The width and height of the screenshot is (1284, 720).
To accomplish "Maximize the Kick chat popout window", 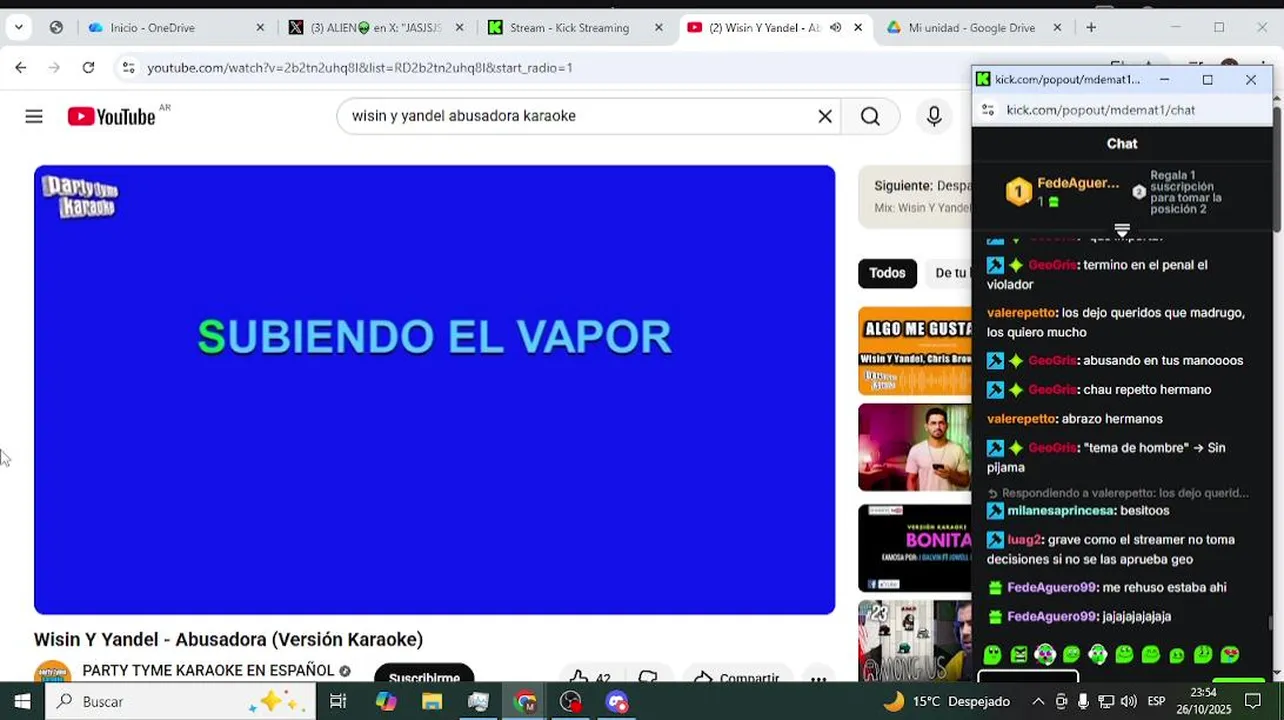I will [x=1207, y=80].
